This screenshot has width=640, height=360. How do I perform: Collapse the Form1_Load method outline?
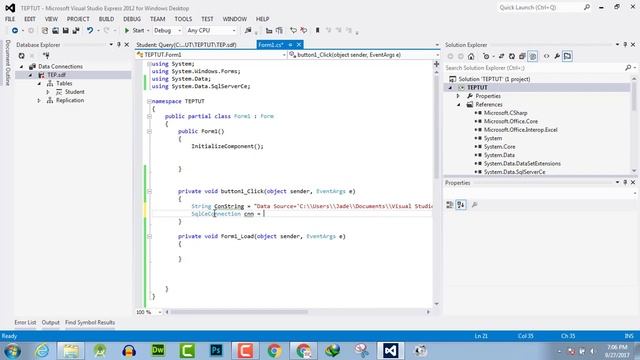tap(149, 236)
